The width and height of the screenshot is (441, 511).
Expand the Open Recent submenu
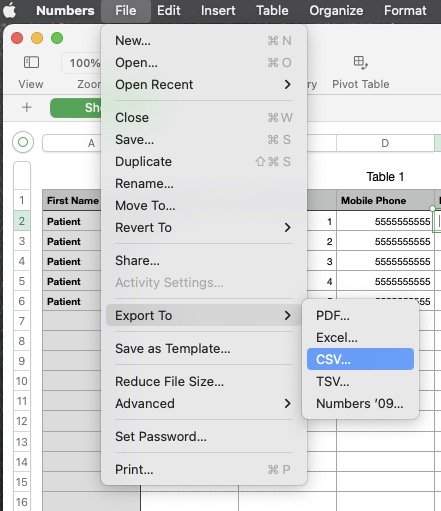pos(204,85)
